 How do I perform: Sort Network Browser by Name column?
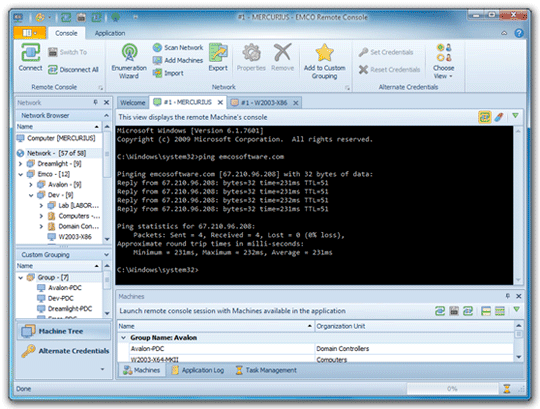pyautogui.click(x=58, y=127)
